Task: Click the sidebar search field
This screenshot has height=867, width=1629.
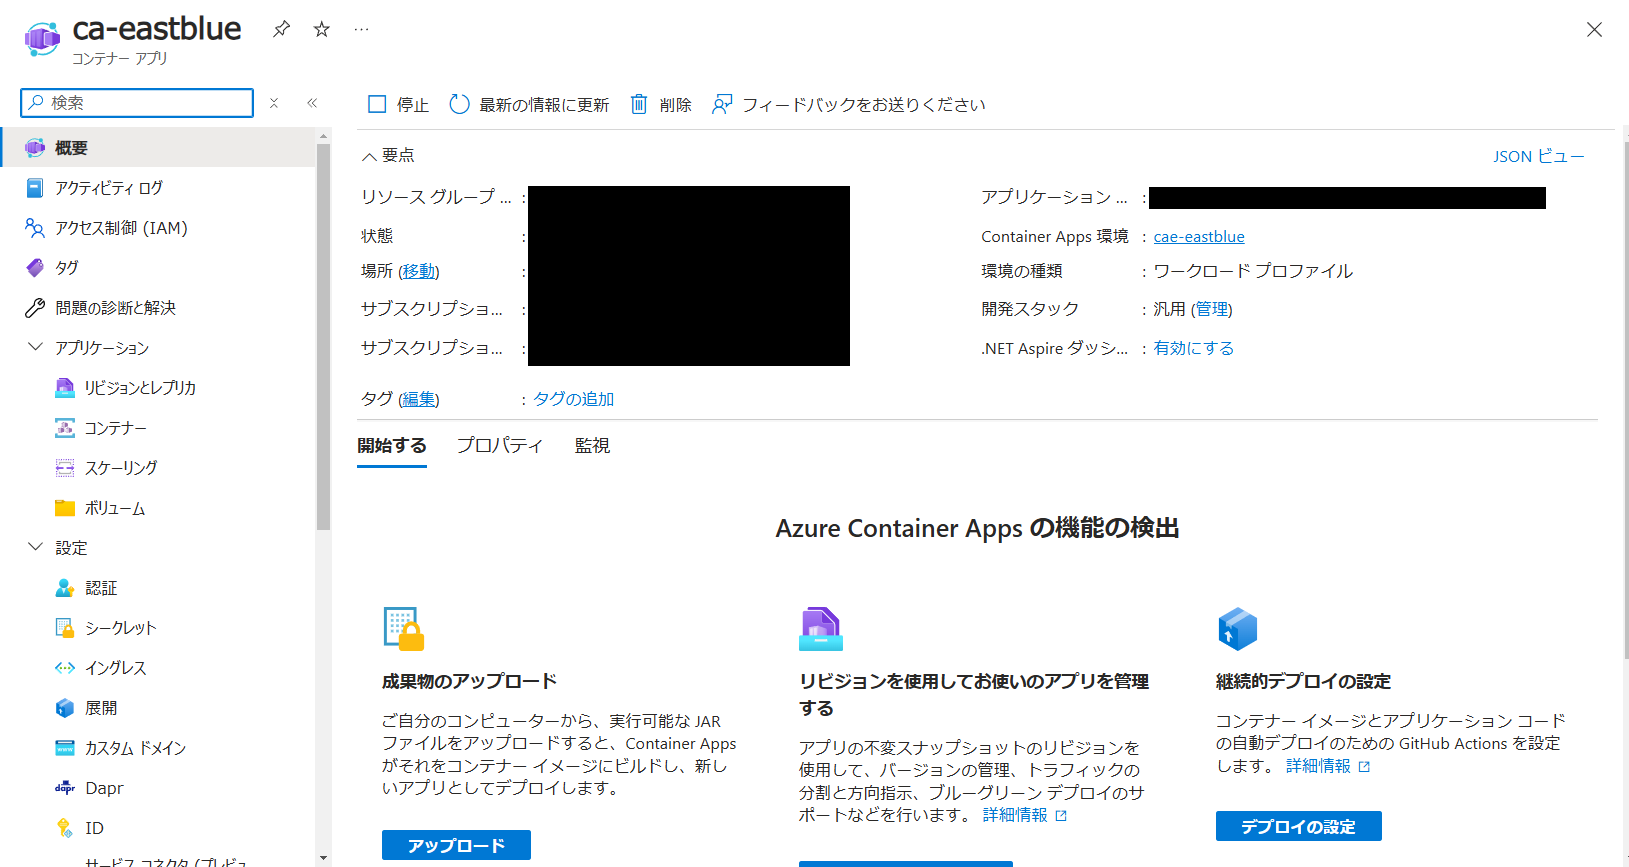Action: coord(137,103)
